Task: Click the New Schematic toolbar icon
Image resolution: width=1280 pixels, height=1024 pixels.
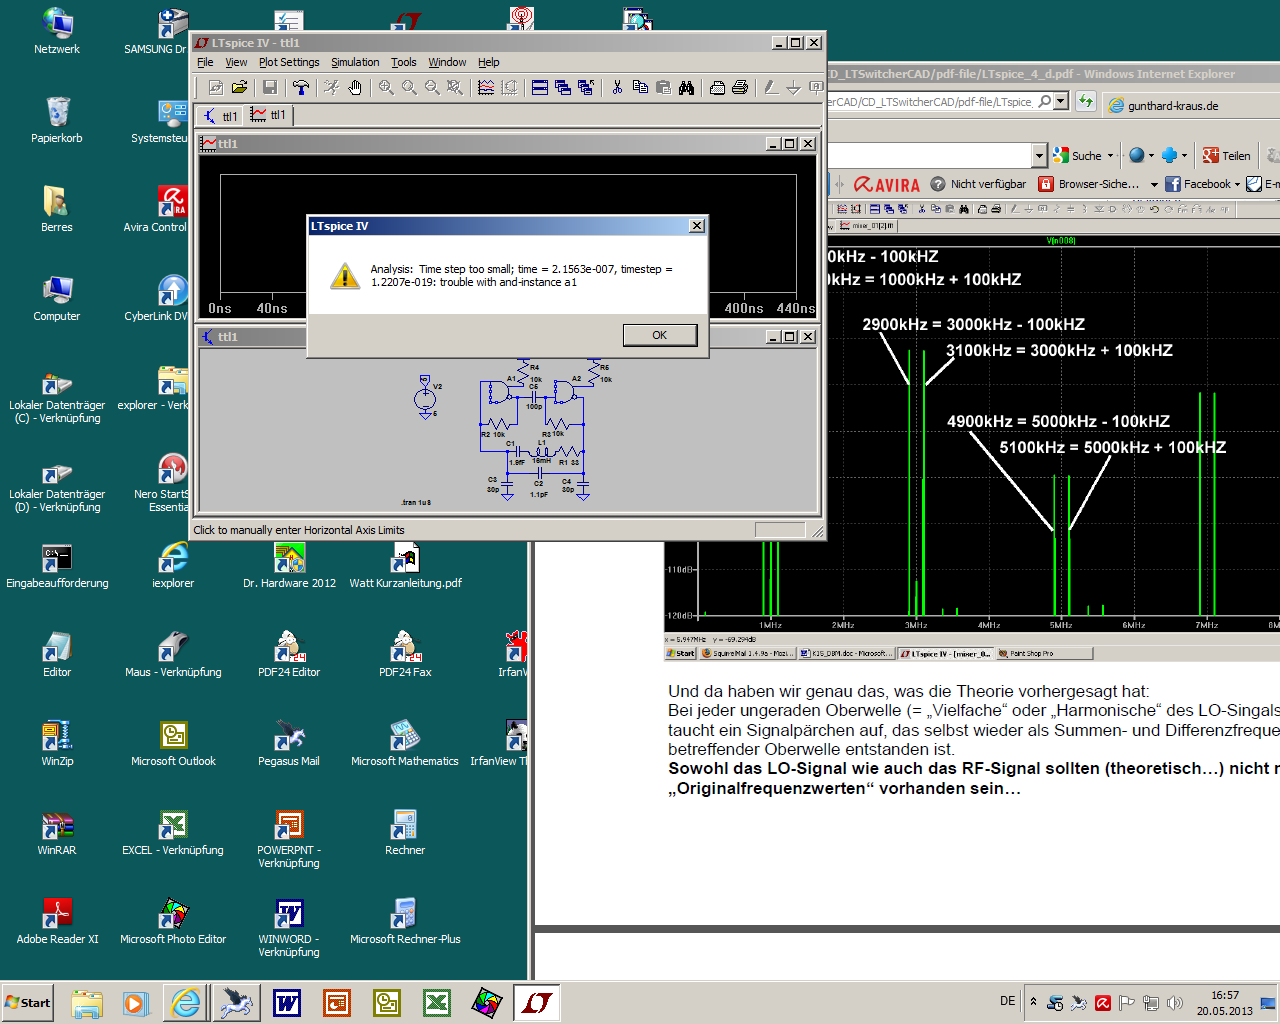Action: click(215, 88)
